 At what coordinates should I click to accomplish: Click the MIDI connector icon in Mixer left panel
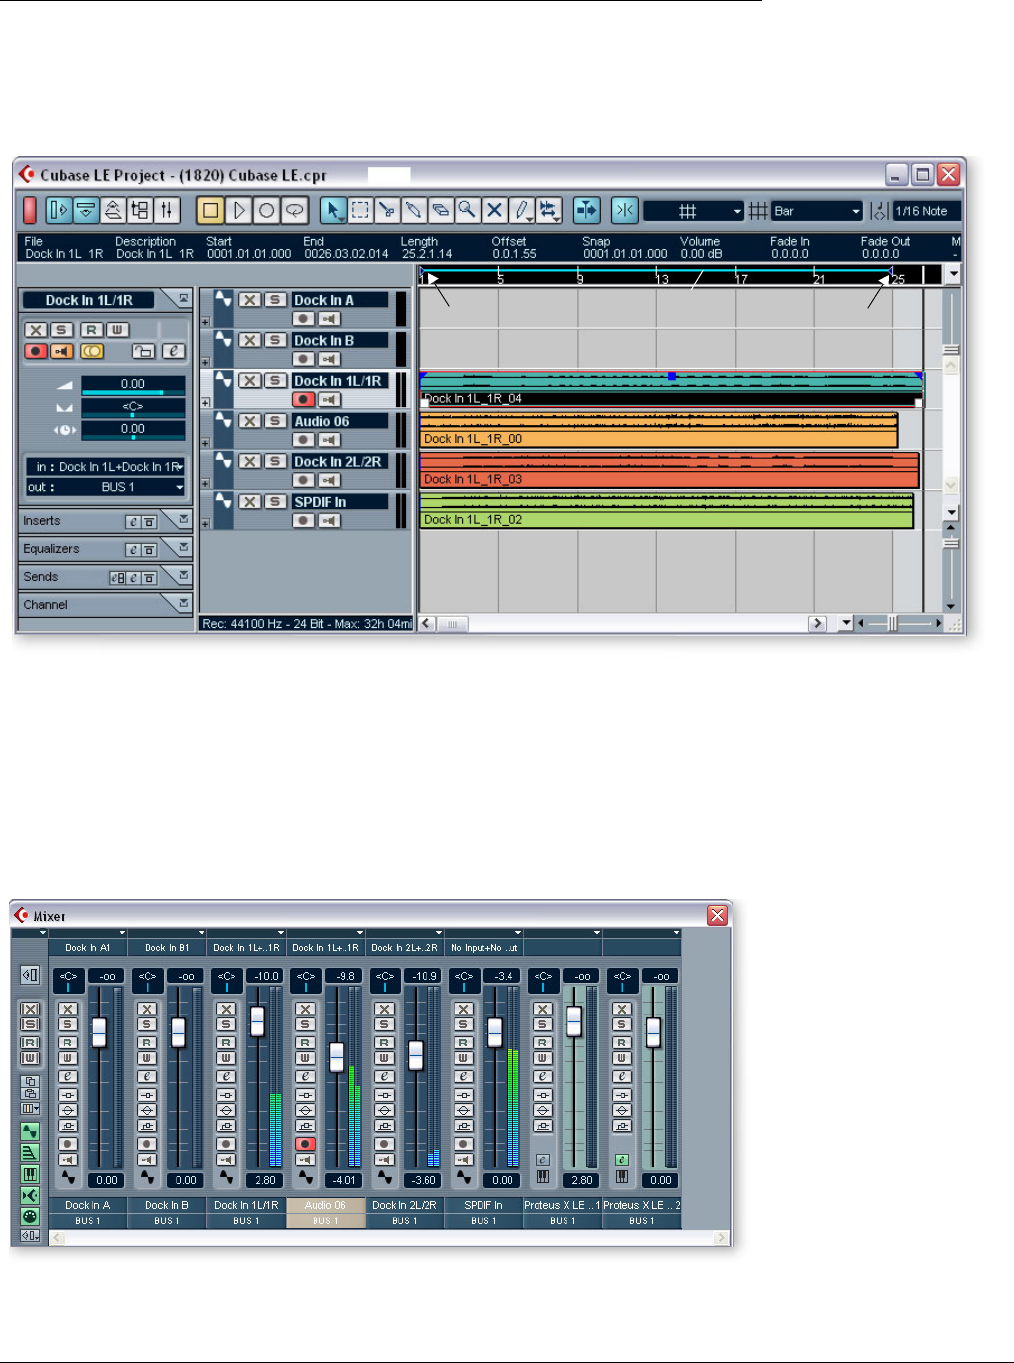click(30, 1216)
